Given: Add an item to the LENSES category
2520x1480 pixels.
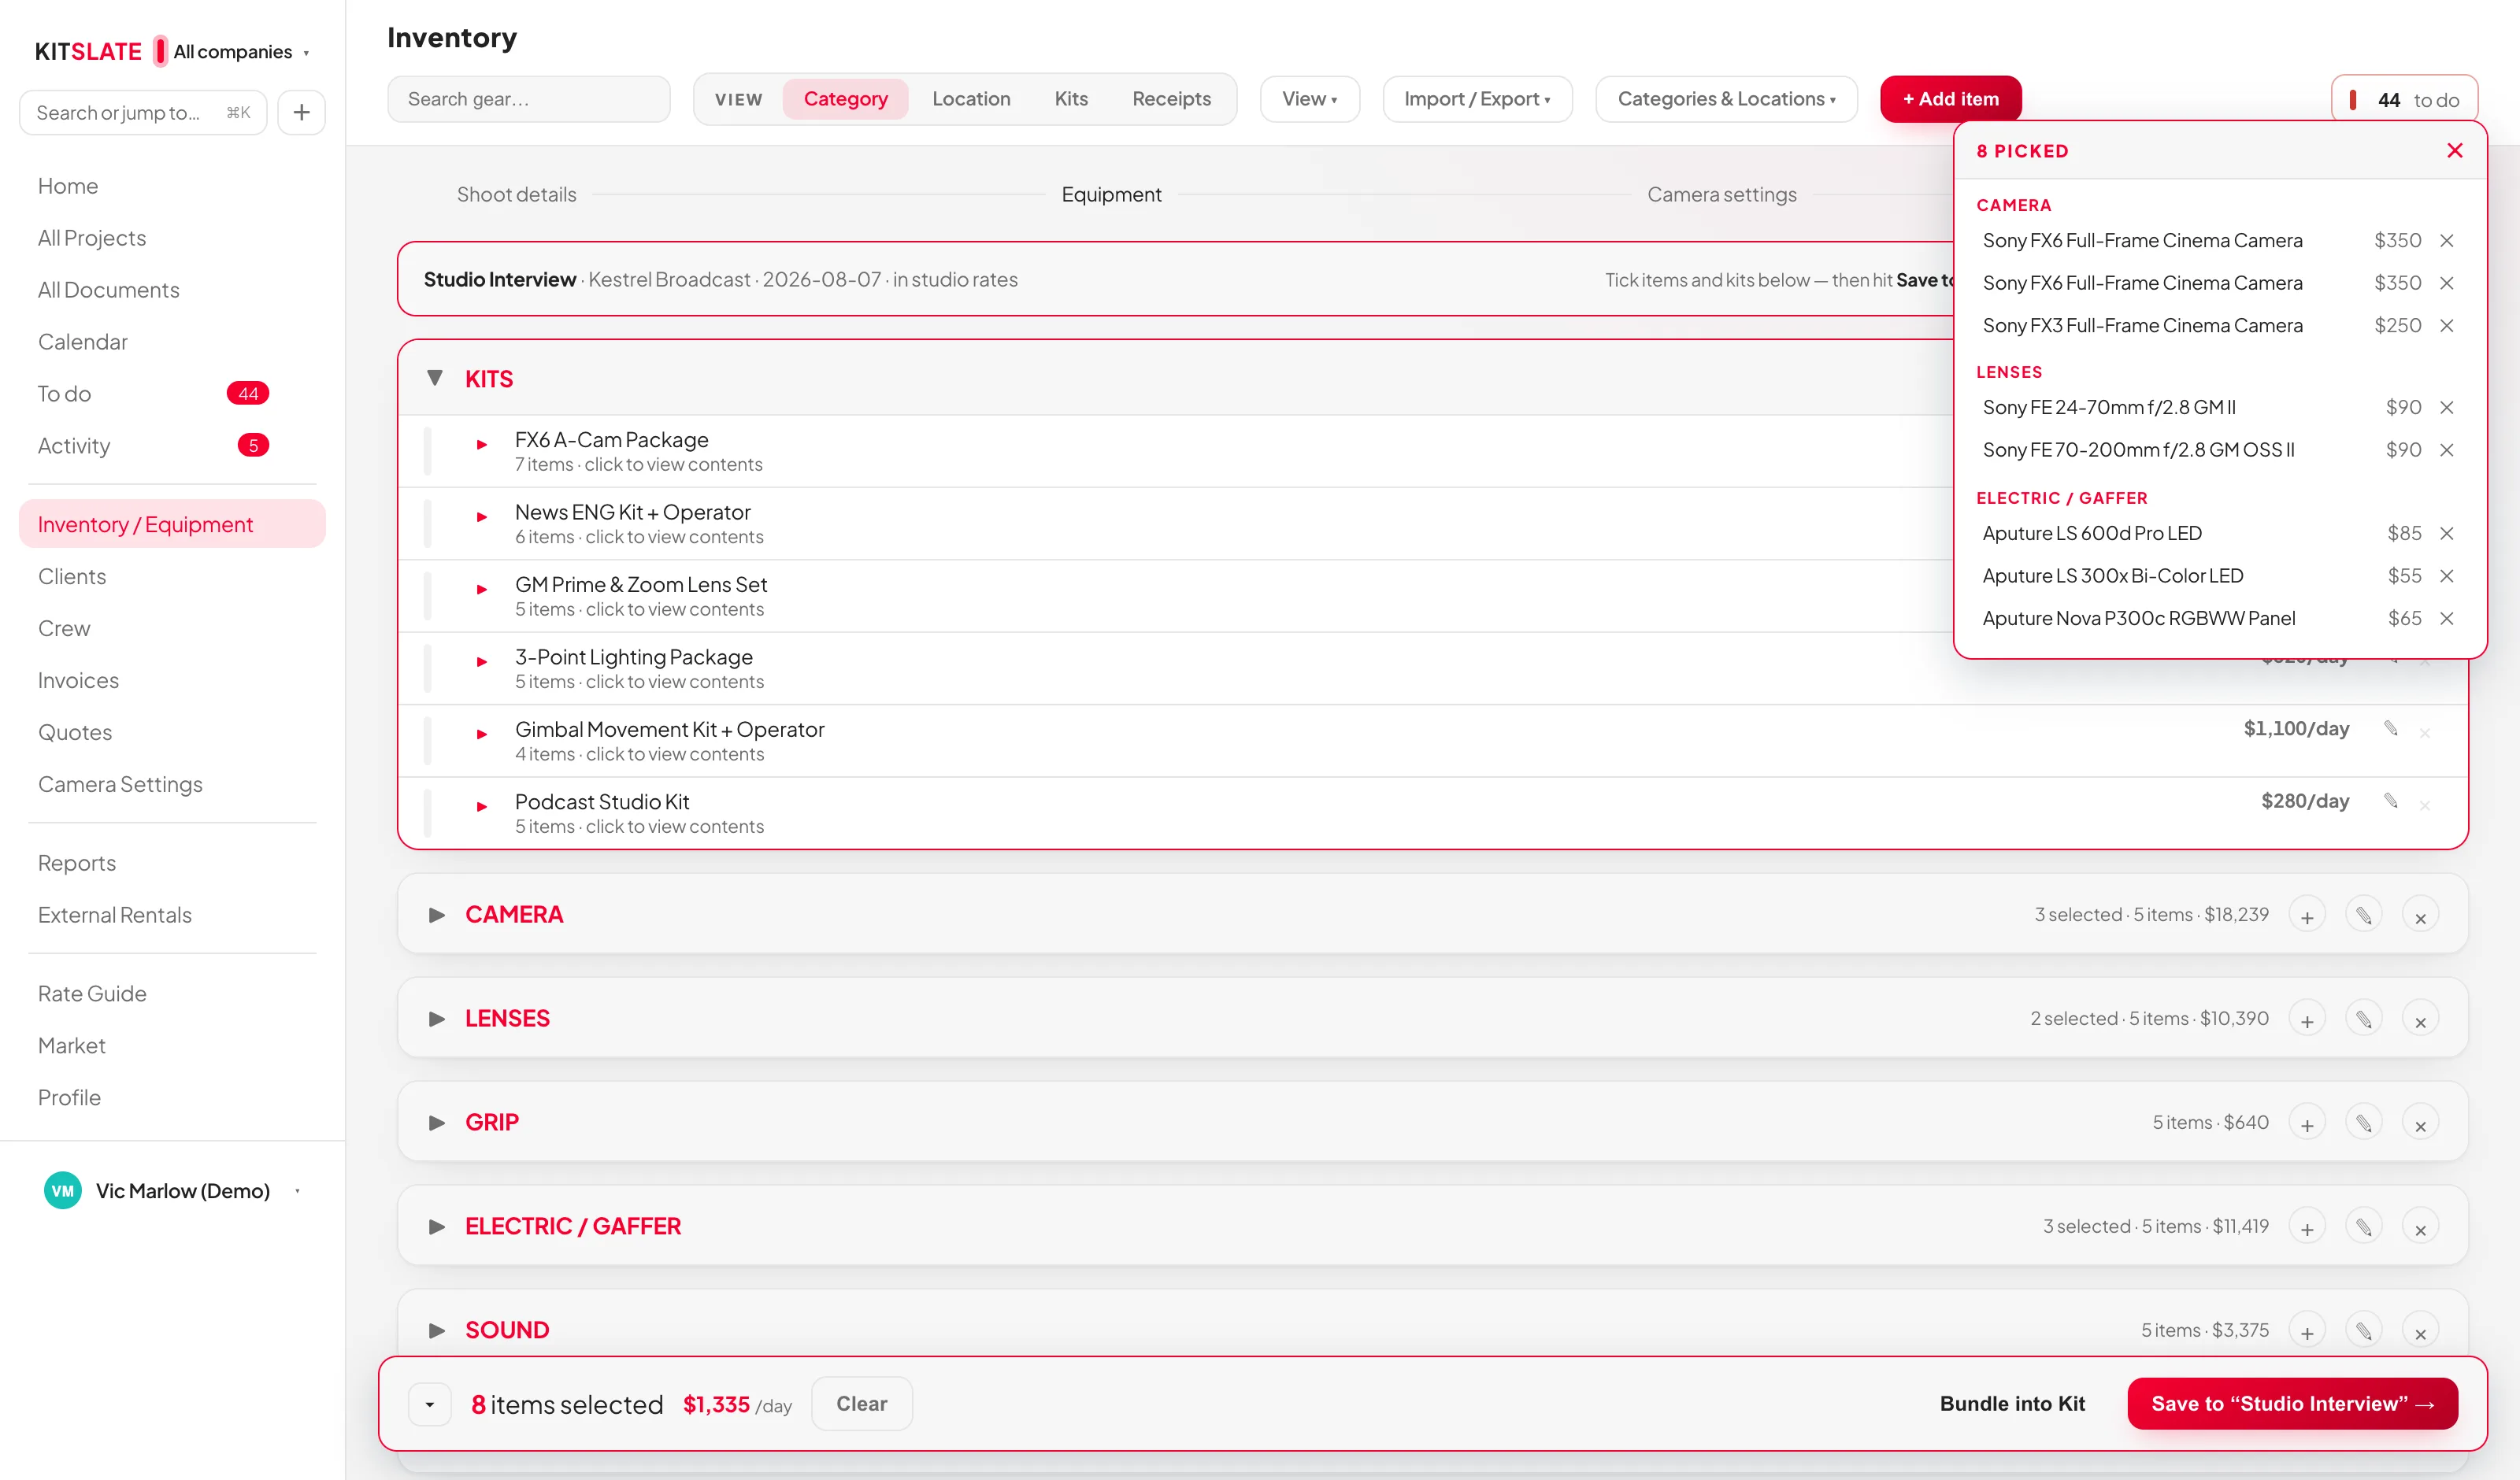Looking at the screenshot, I should coord(2307,1019).
